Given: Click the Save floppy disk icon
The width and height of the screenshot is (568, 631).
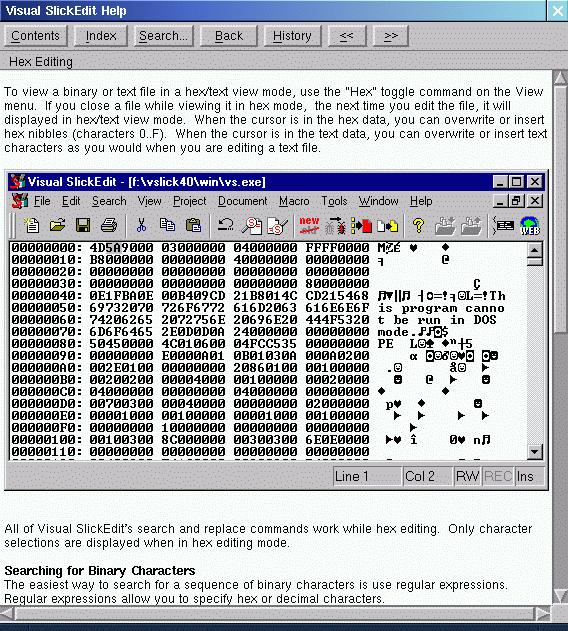Looking at the screenshot, I should click(83, 225).
